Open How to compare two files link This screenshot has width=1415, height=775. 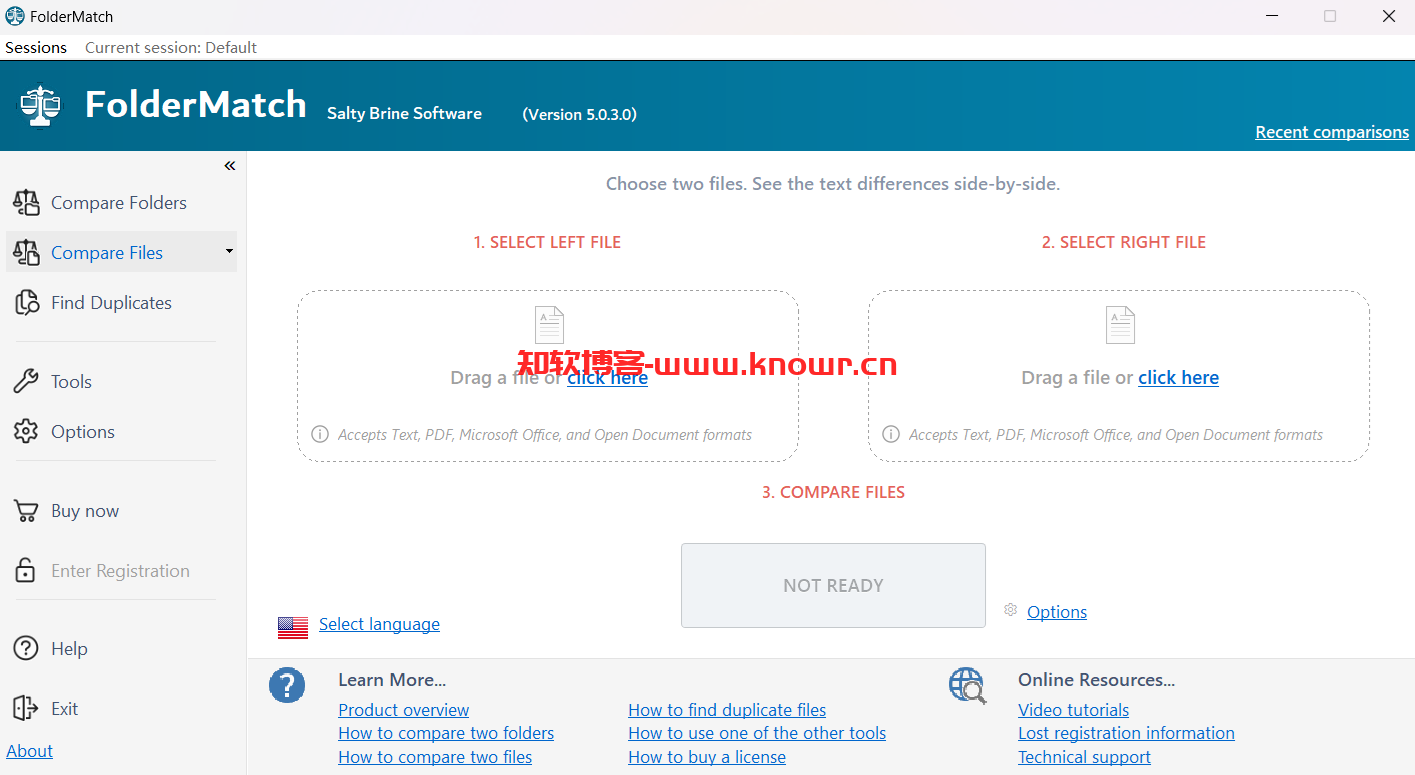435,757
